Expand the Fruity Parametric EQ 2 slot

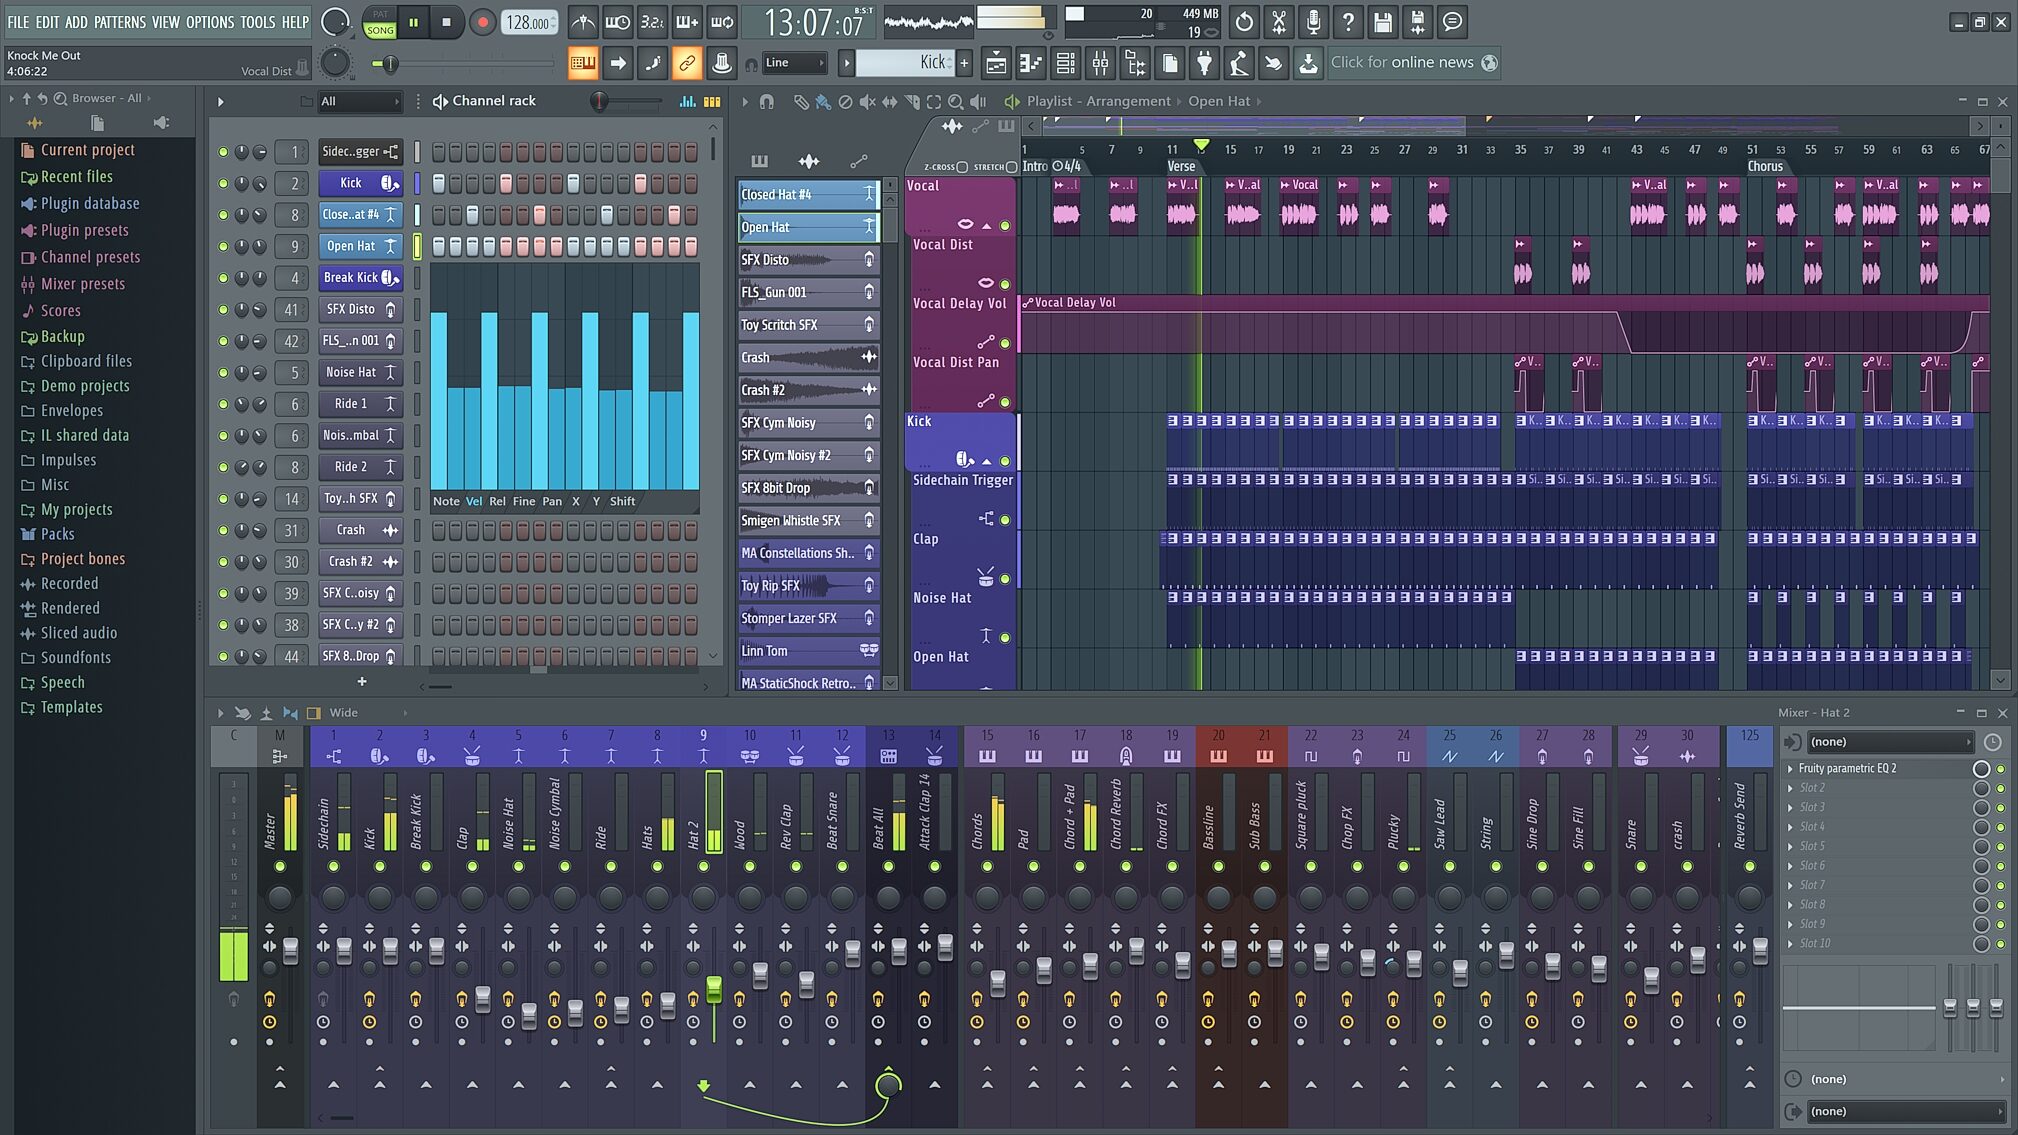point(1789,769)
